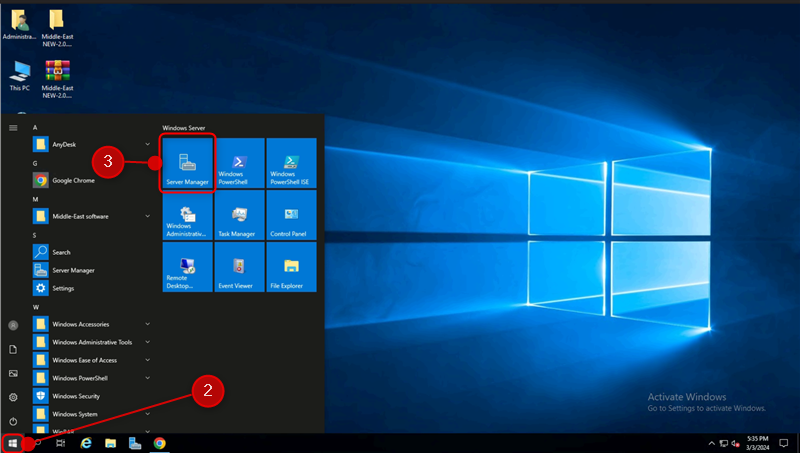Select the Middle-East NEW-2.0 folder icon
The width and height of the screenshot is (800, 453).
coord(57,28)
